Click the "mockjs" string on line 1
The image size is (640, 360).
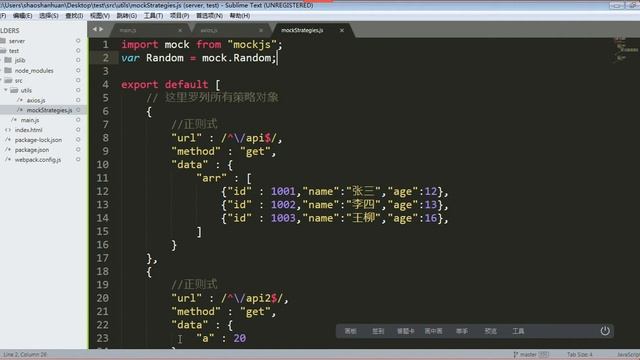click(x=252, y=44)
